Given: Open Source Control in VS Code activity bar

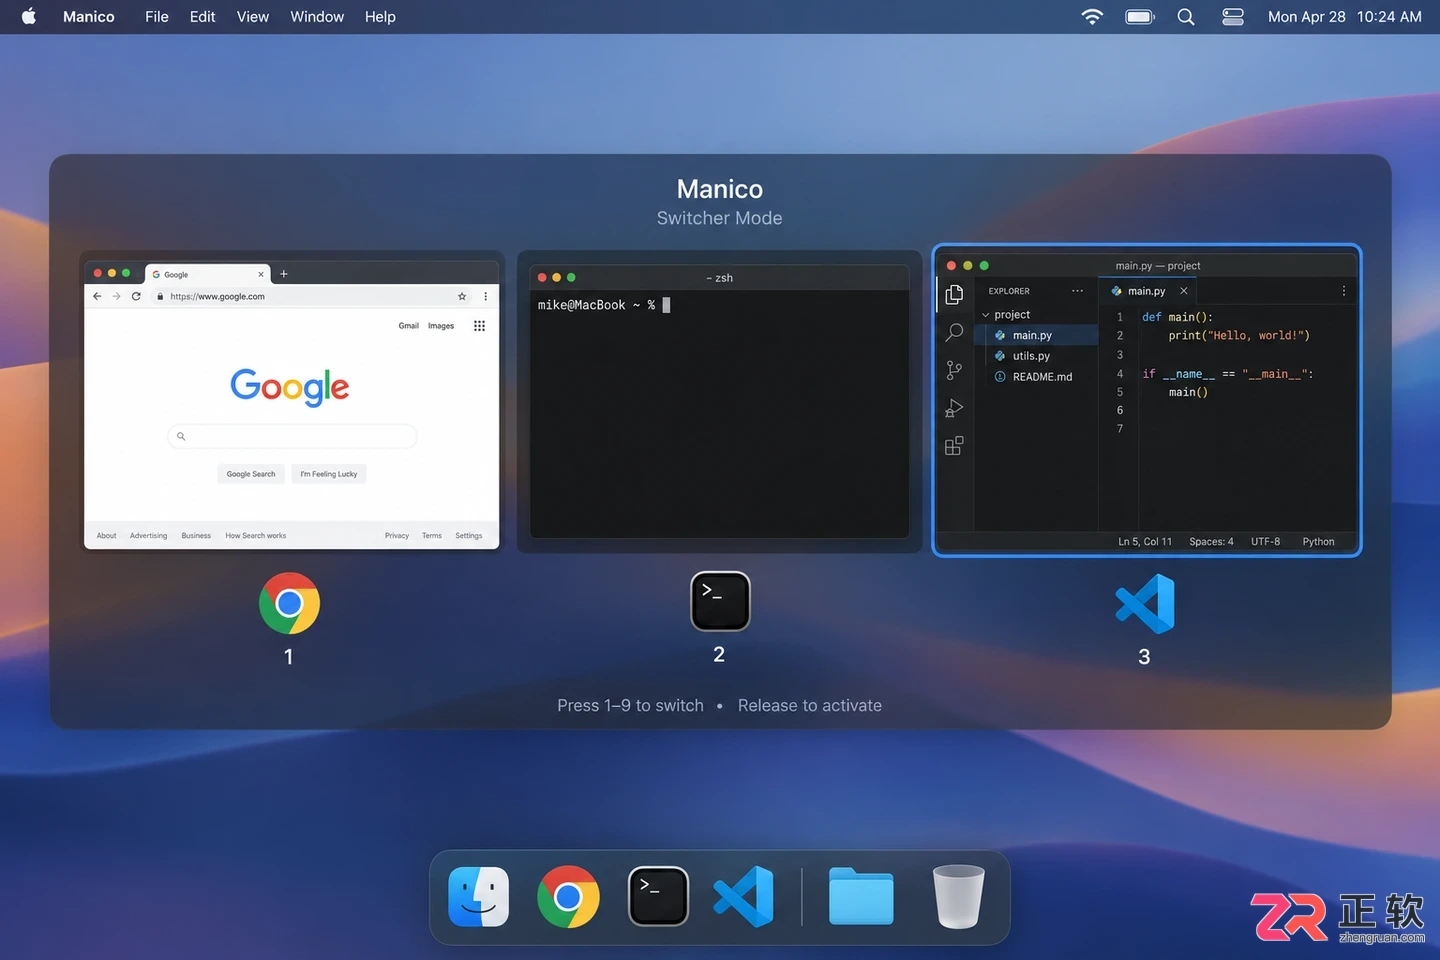Looking at the screenshot, I should coord(954,370).
